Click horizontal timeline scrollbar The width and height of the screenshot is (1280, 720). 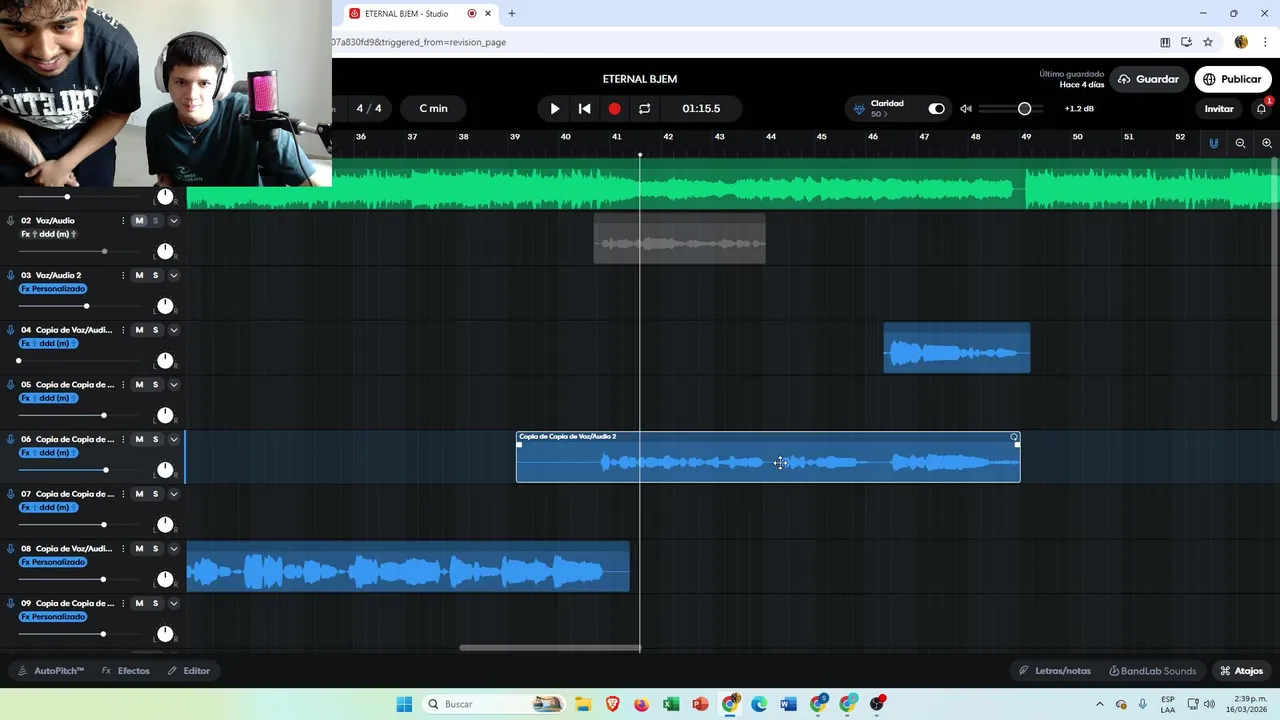[550, 648]
